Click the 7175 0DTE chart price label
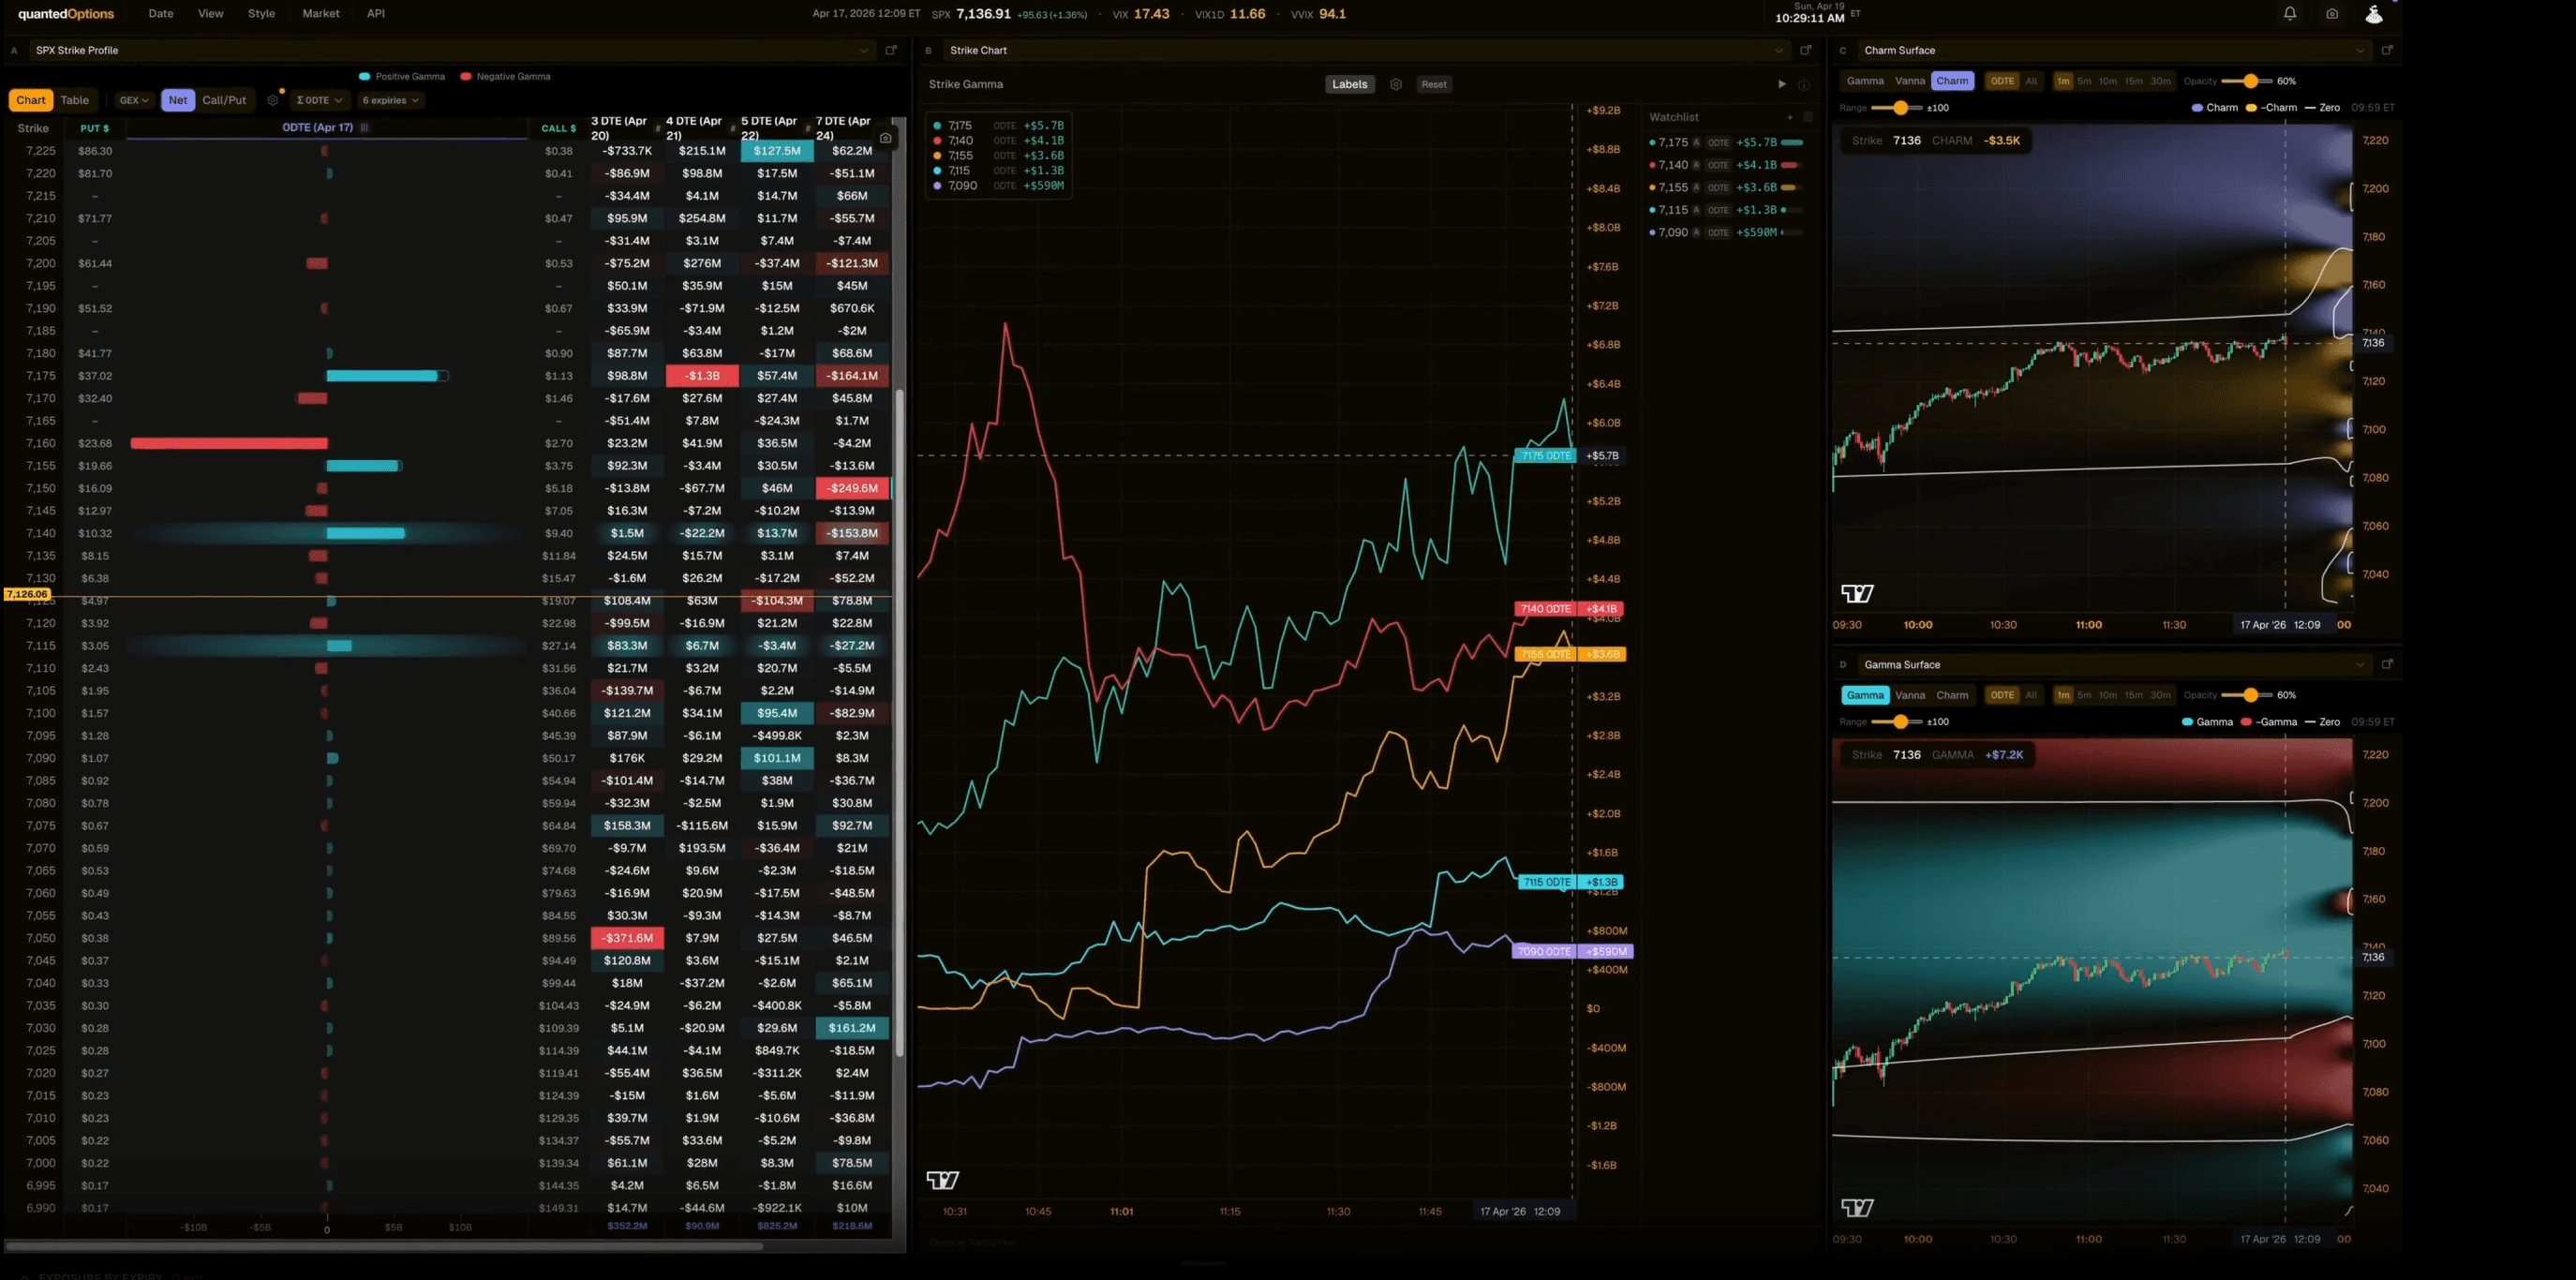2576x1280 pixels. coord(1546,456)
